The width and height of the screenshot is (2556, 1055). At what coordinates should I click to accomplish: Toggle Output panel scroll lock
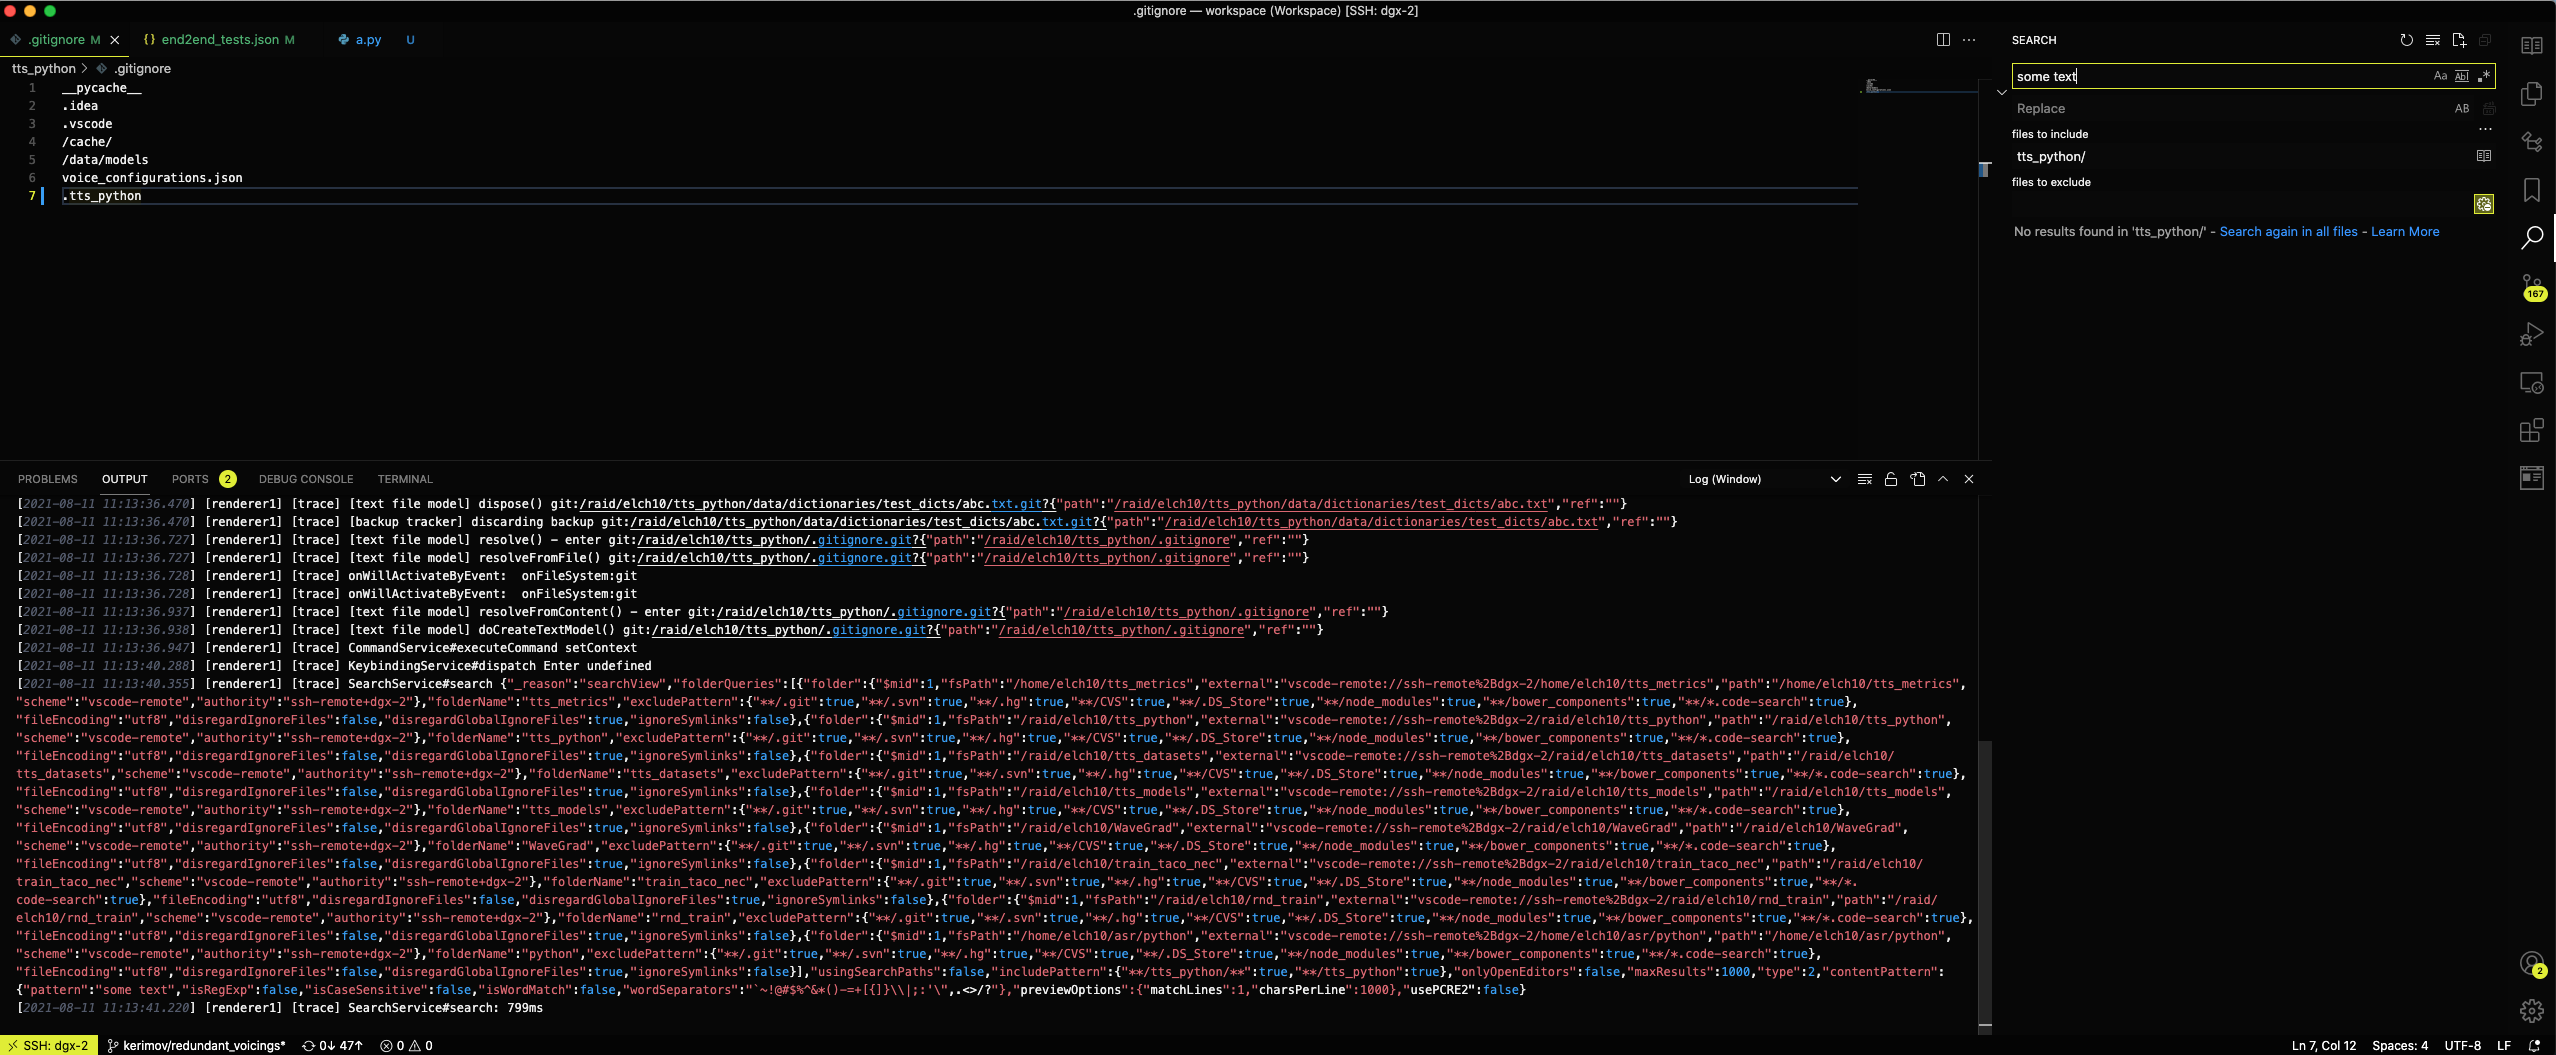coord(1891,479)
